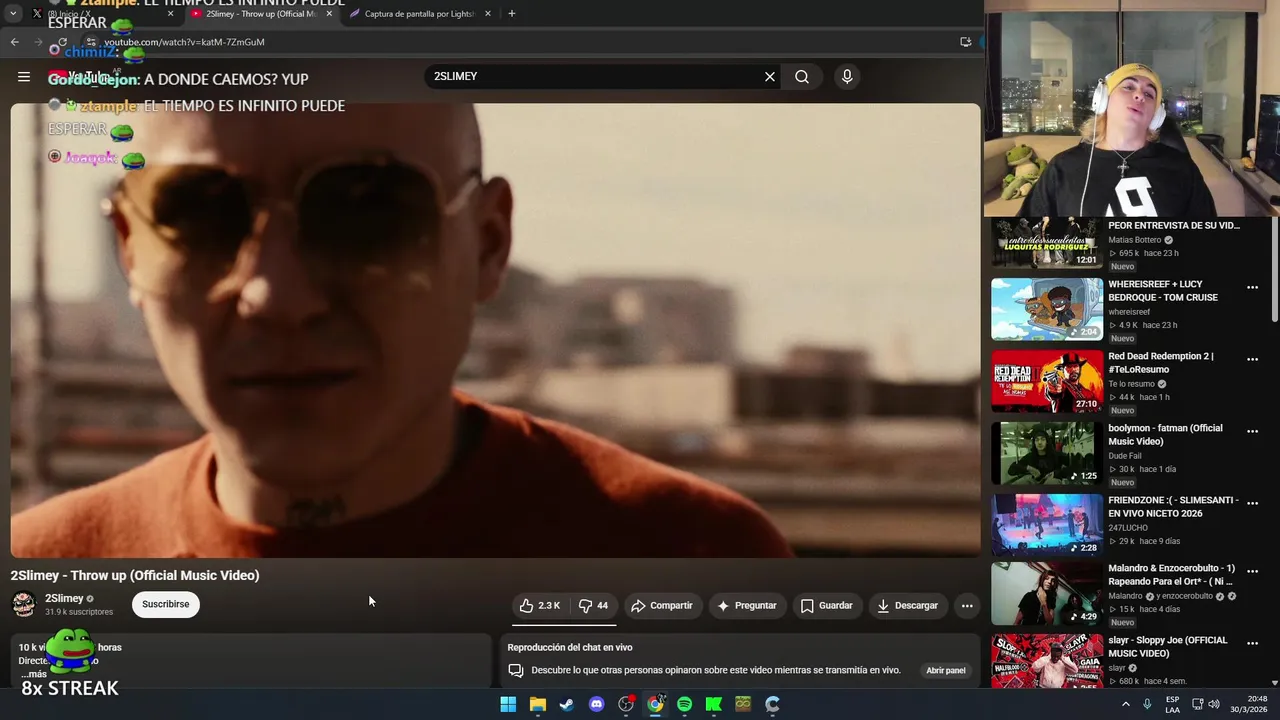Open options for Red Dead Redemption 2 video
The image size is (1280, 720).
[x=1252, y=360]
